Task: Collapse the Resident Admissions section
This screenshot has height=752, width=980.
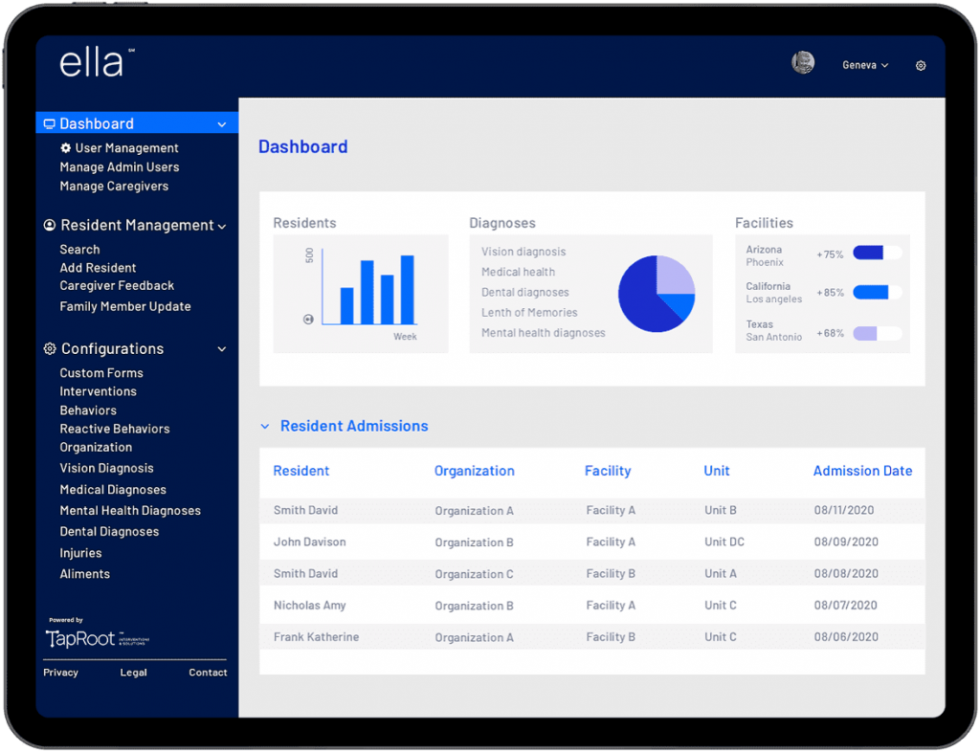Action: [264, 426]
